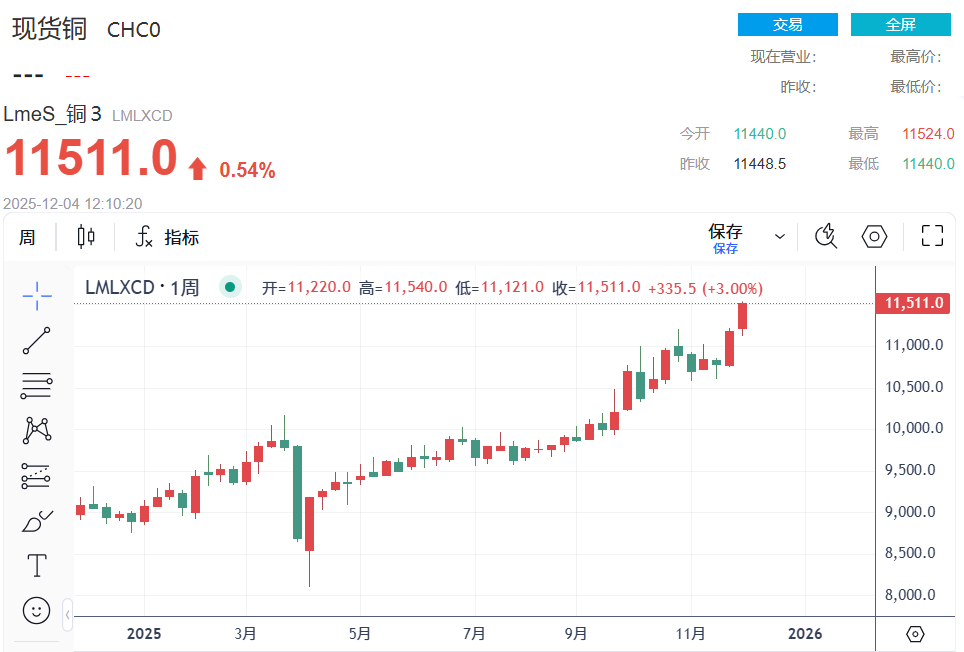The image size is (964, 652).
Task: Open the emoji icons tool
Action: 37,610
